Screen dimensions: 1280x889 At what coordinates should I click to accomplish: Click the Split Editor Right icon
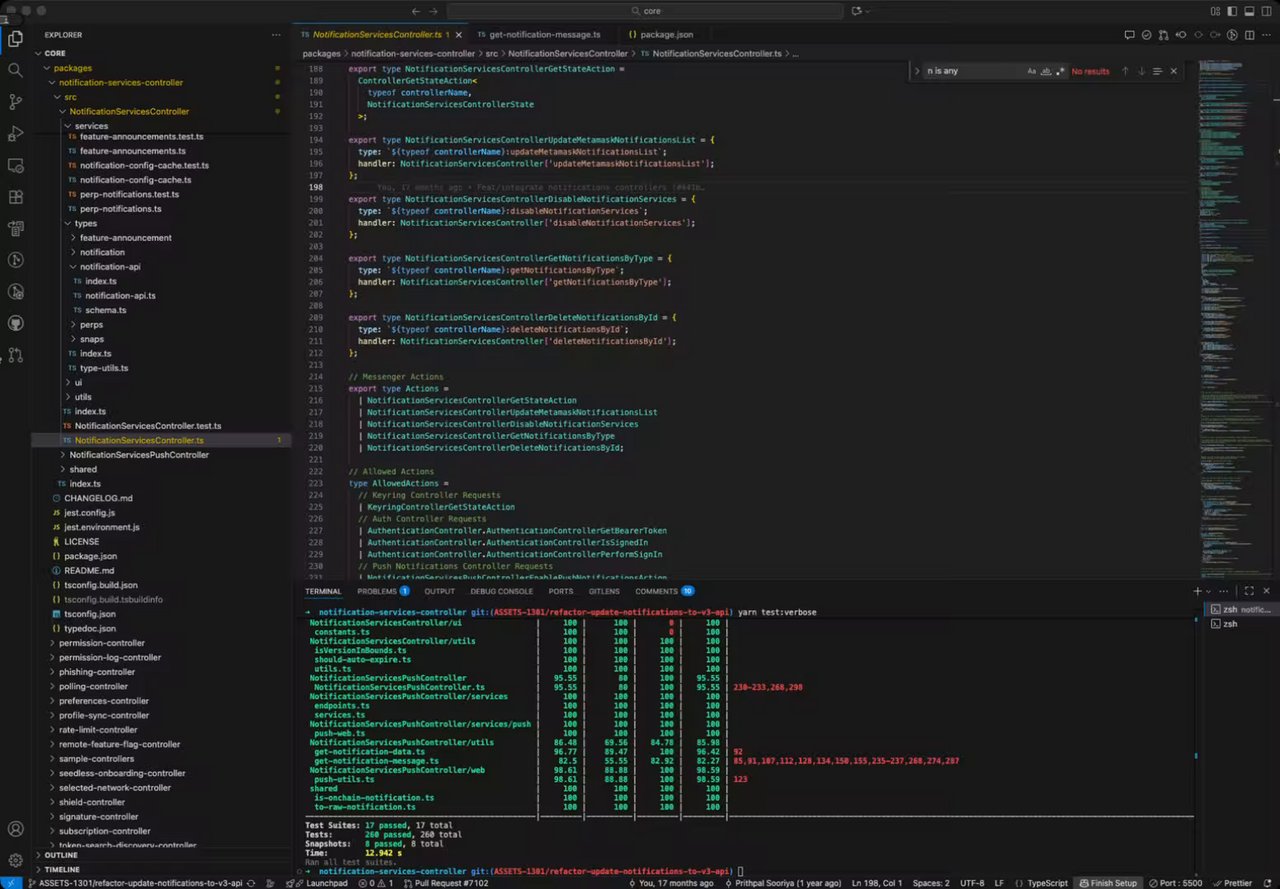(1248, 35)
